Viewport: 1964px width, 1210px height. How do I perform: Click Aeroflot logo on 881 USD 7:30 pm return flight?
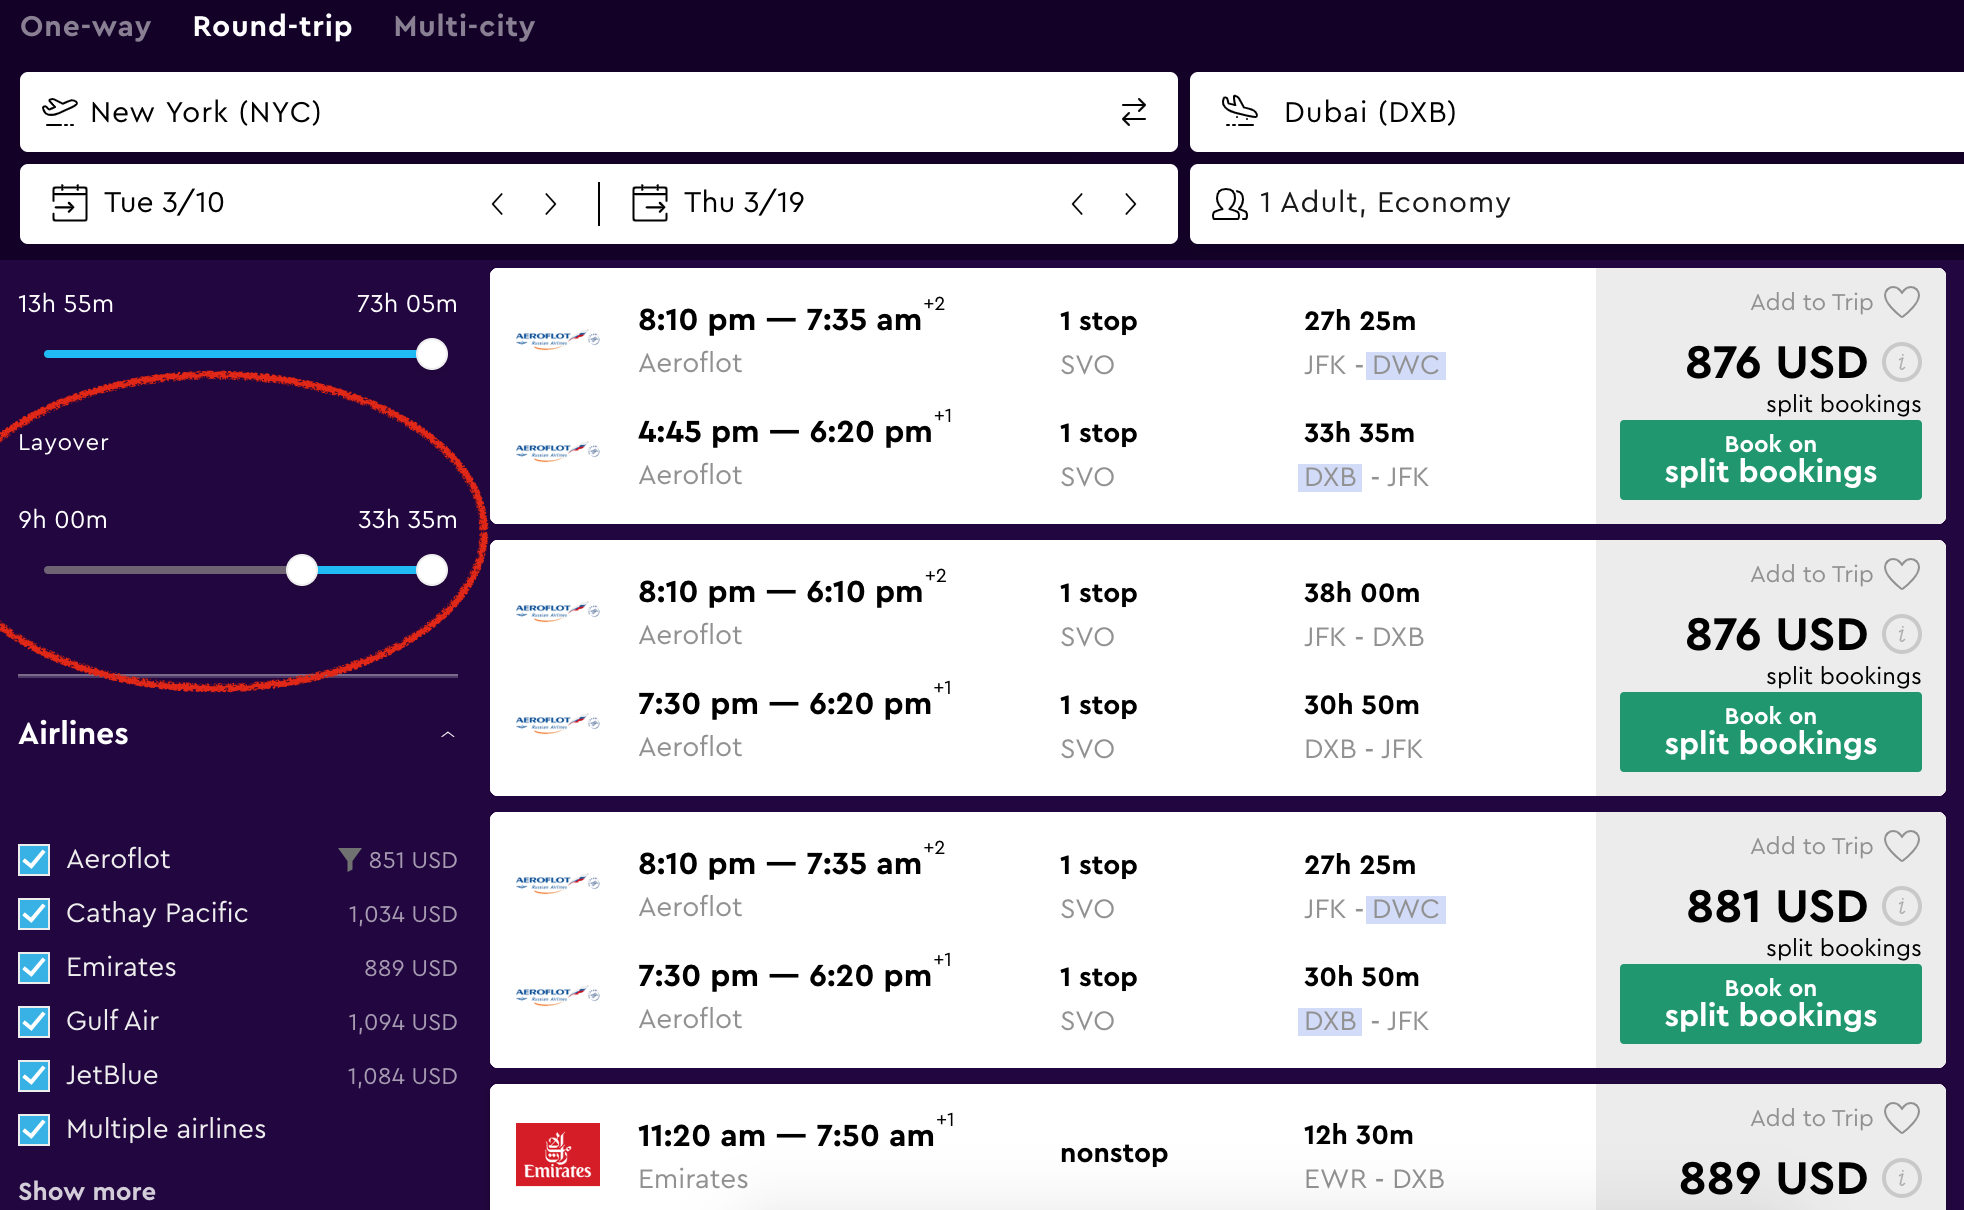click(558, 996)
